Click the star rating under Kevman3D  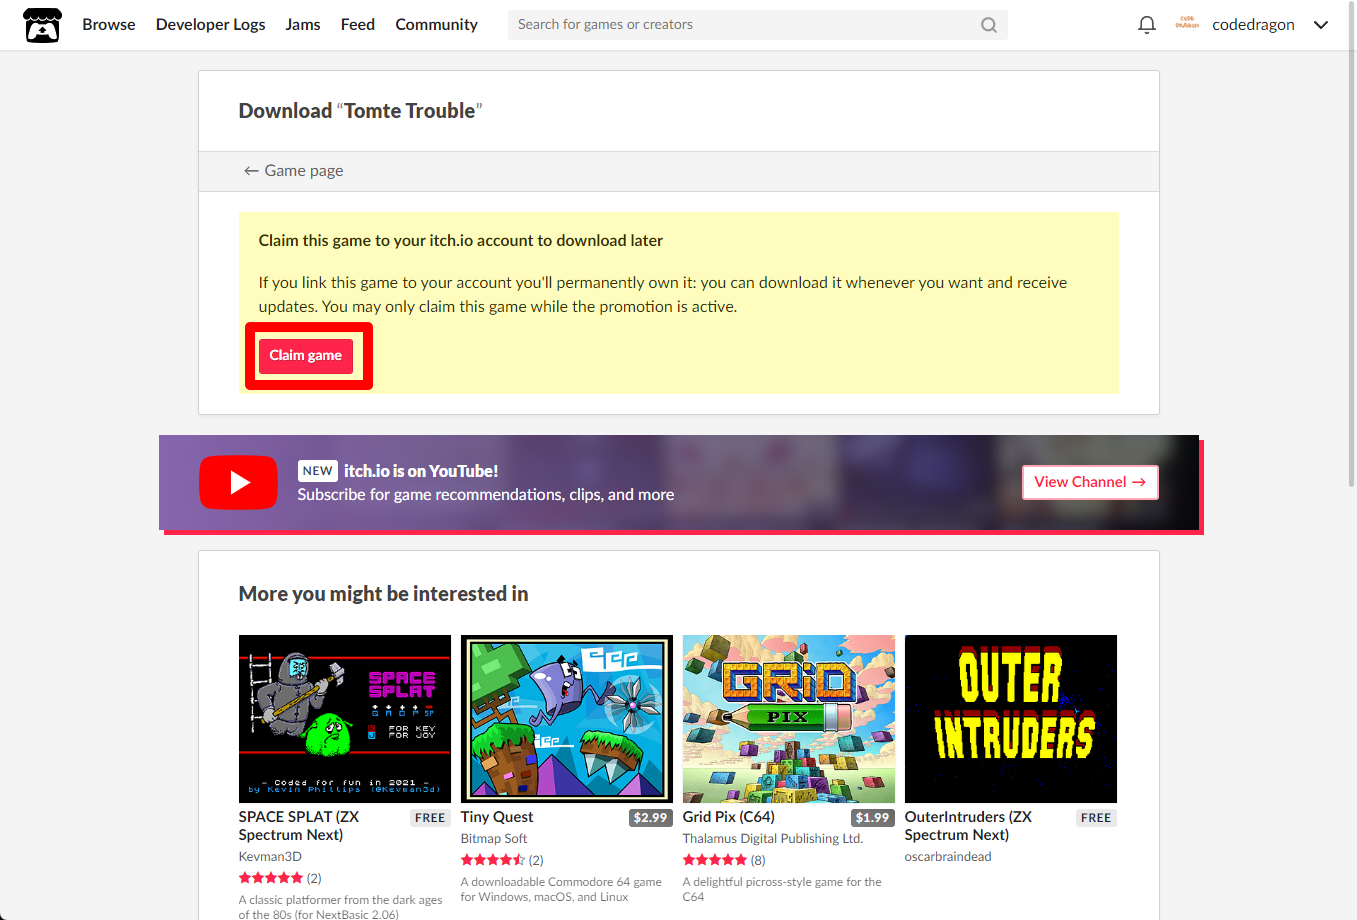pos(271,878)
